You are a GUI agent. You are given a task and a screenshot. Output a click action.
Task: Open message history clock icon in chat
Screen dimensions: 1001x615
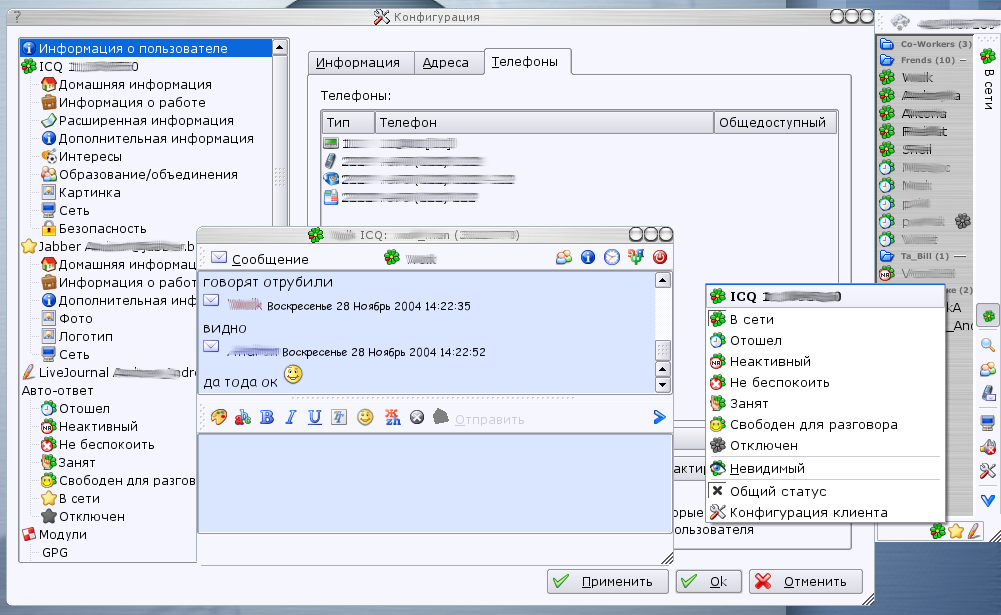tap(612, 257)
